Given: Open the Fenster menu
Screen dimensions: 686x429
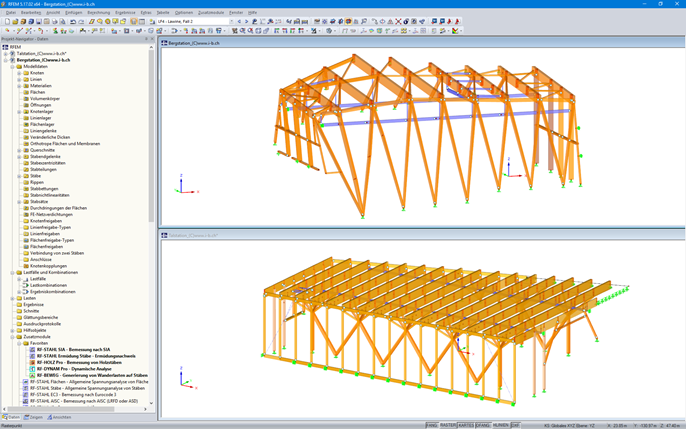Looking at the screenshot, I should [x=236, y=13].
